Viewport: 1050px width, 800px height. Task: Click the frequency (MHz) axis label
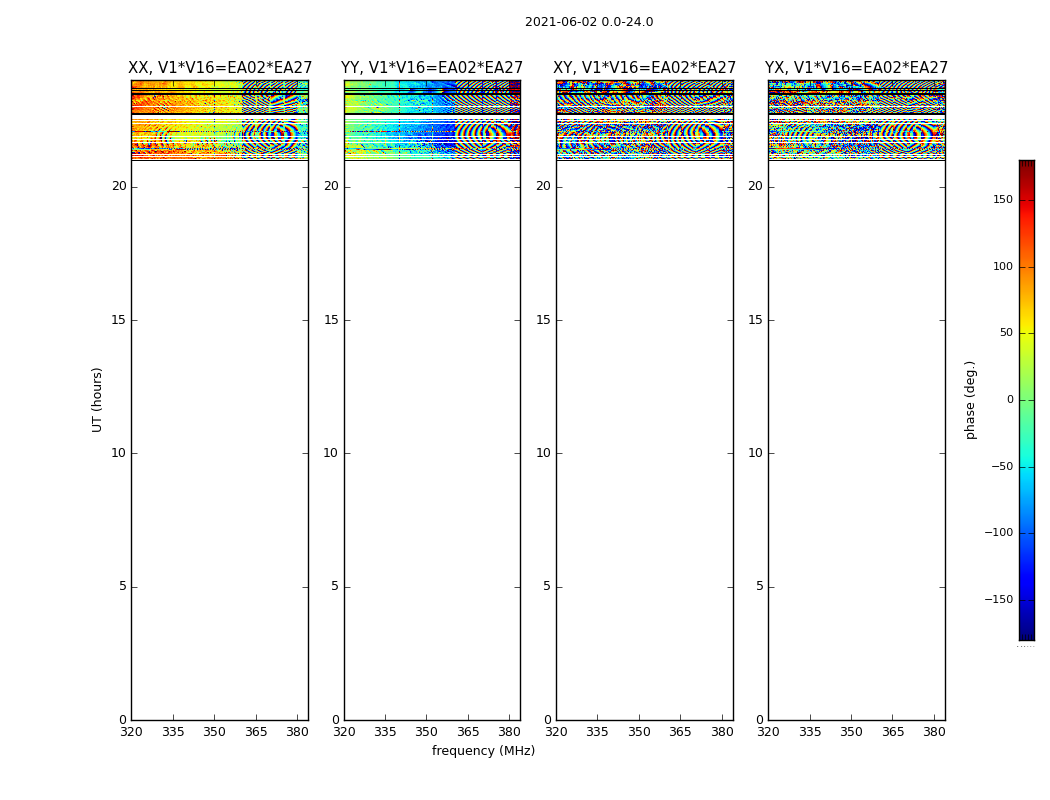click(483, 751)
